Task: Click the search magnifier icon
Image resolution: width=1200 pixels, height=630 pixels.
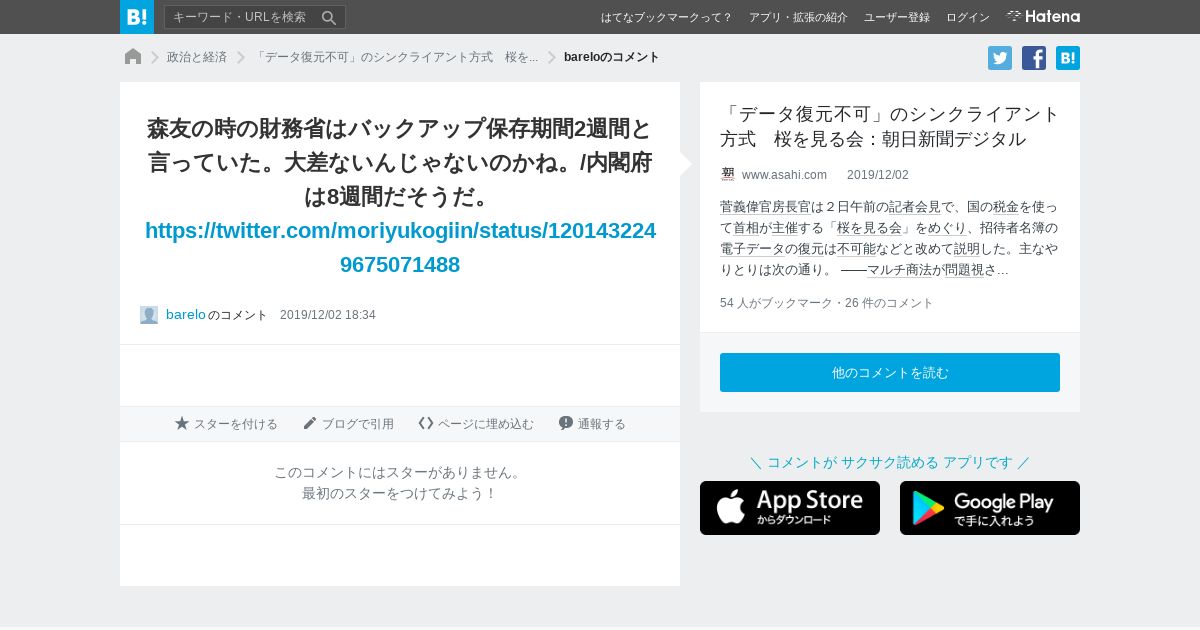Action: pos(329,17)
